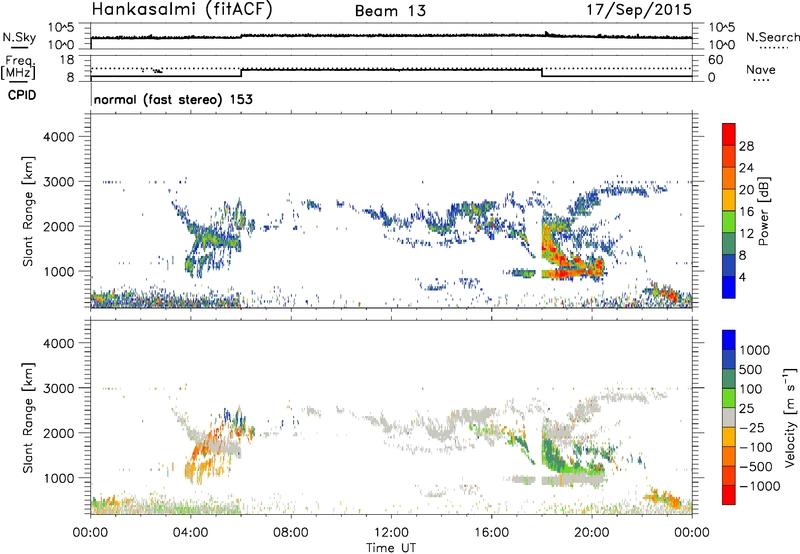
Task: Click the Slant Range label of power panel
Action: tap(28, 211)
